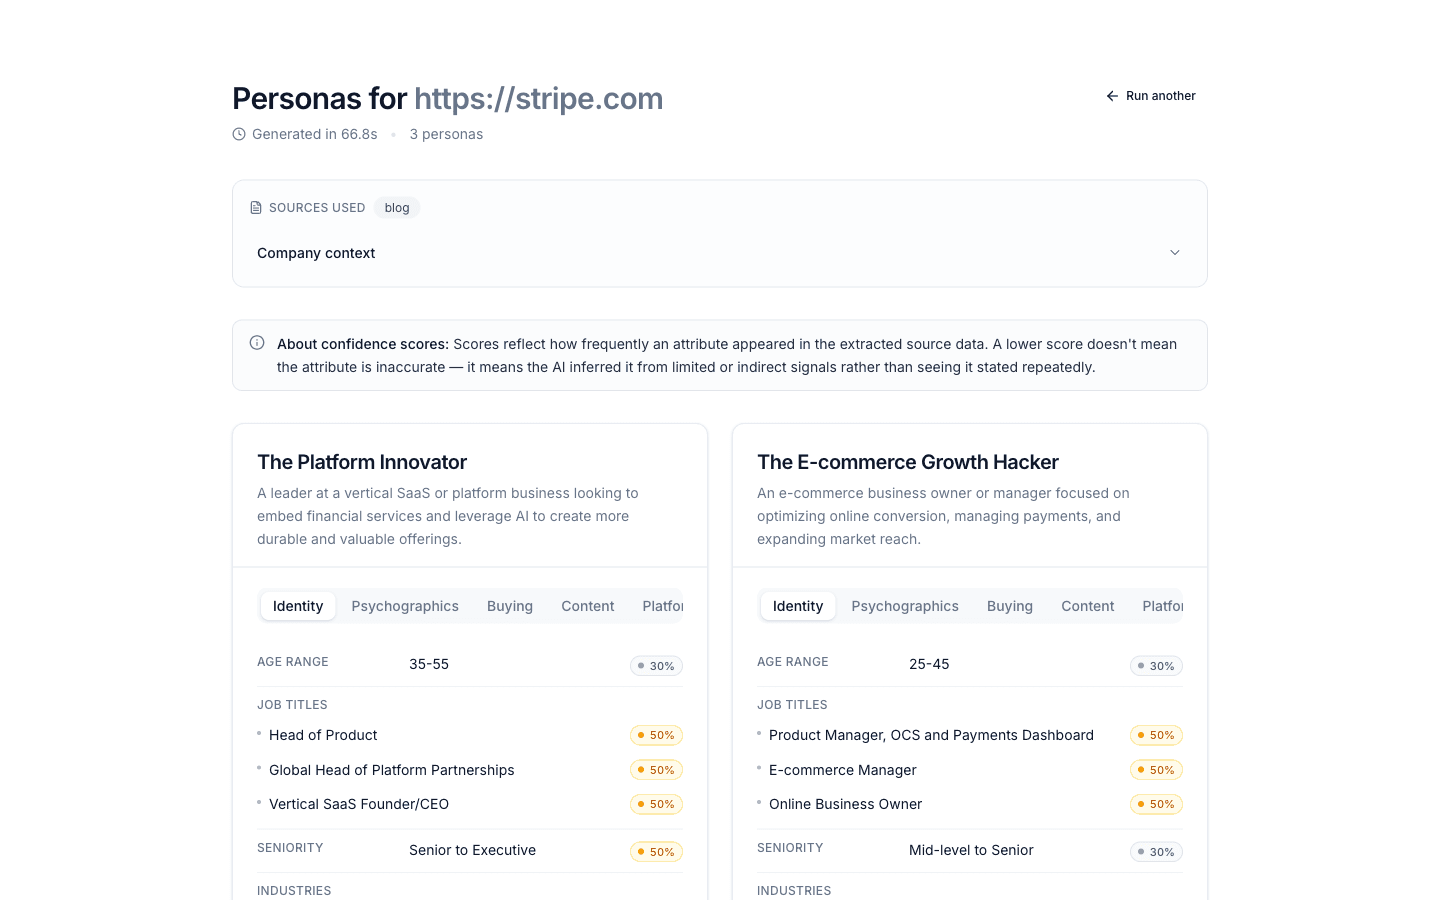Switch to the Buying tab in The Platform Innovator card

coord(510,606)
